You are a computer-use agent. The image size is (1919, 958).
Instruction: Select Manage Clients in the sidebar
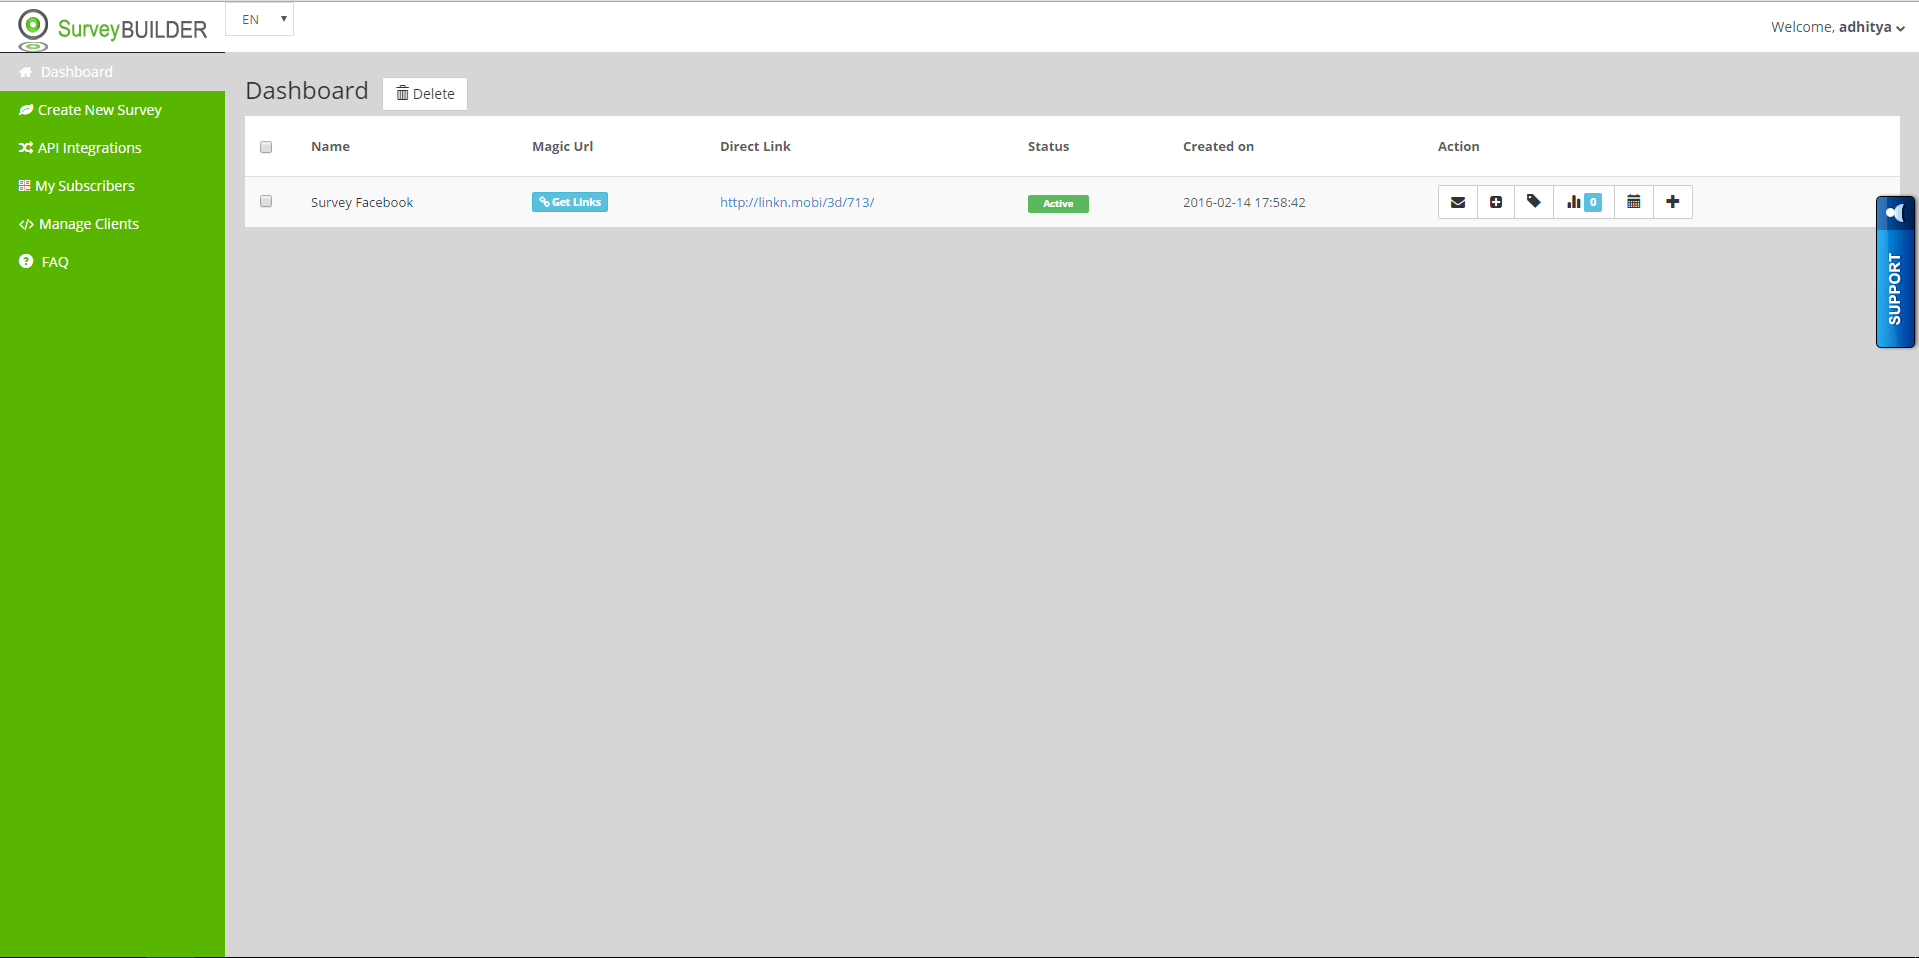(x=88, y=224)
